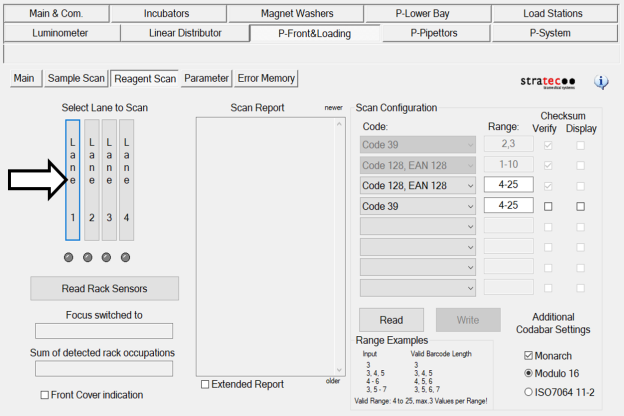
Task: Select Lane 2 to scan
Action: pos(91,180)
